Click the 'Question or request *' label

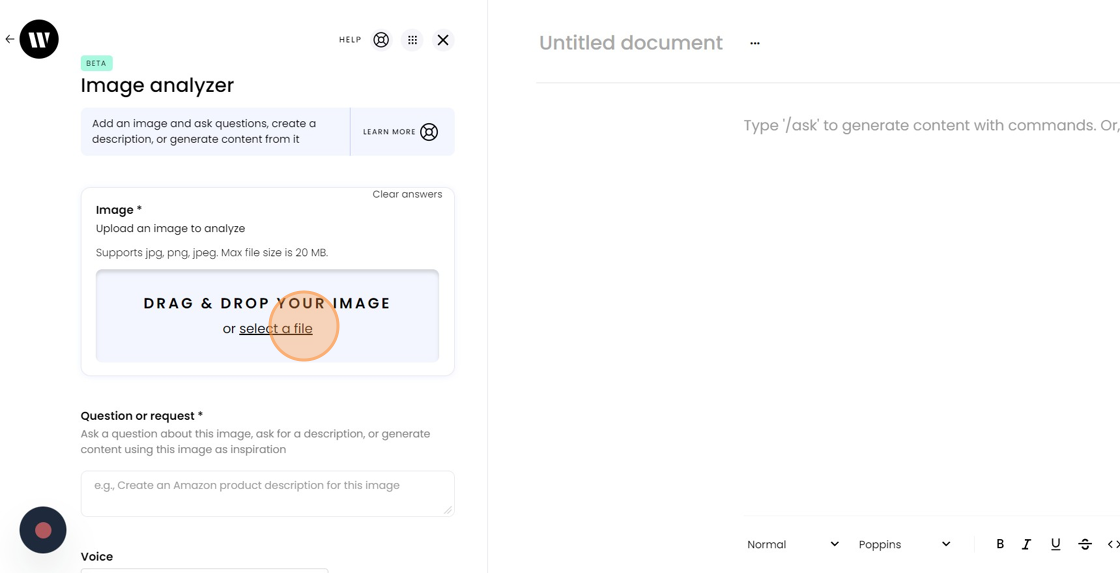click(x=141, y=416)
